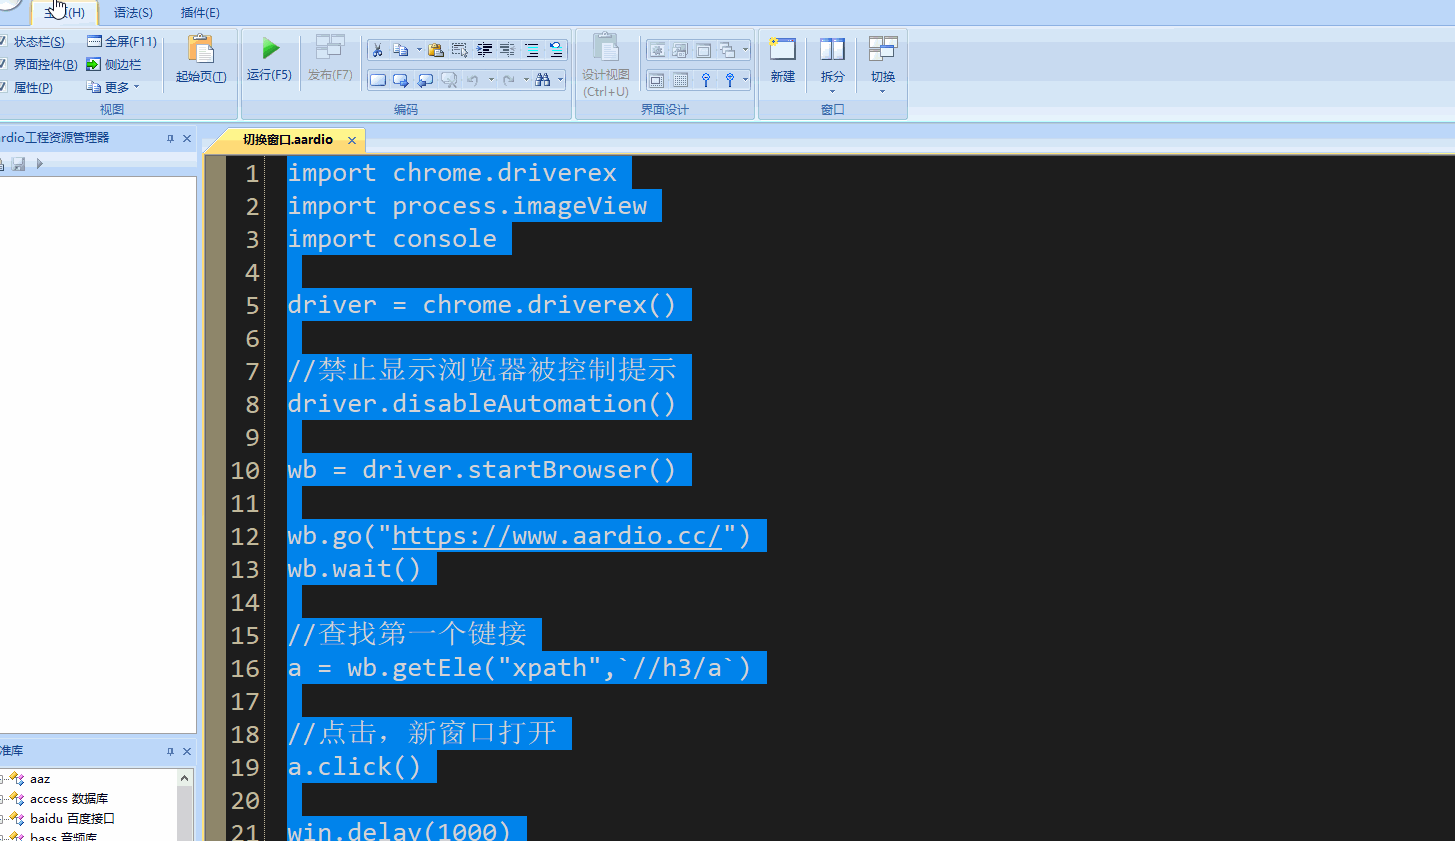
Task: Toggle the 属性(P) checkbox
Action: [3, 87]
